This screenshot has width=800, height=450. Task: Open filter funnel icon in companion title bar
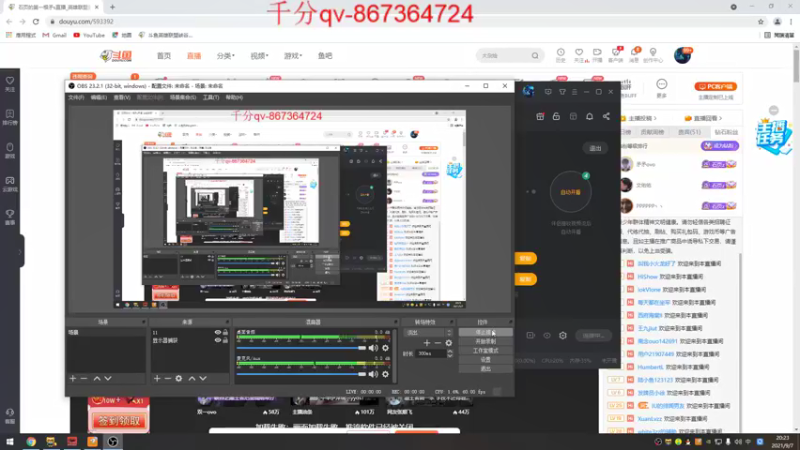click(x=562, y=92)
